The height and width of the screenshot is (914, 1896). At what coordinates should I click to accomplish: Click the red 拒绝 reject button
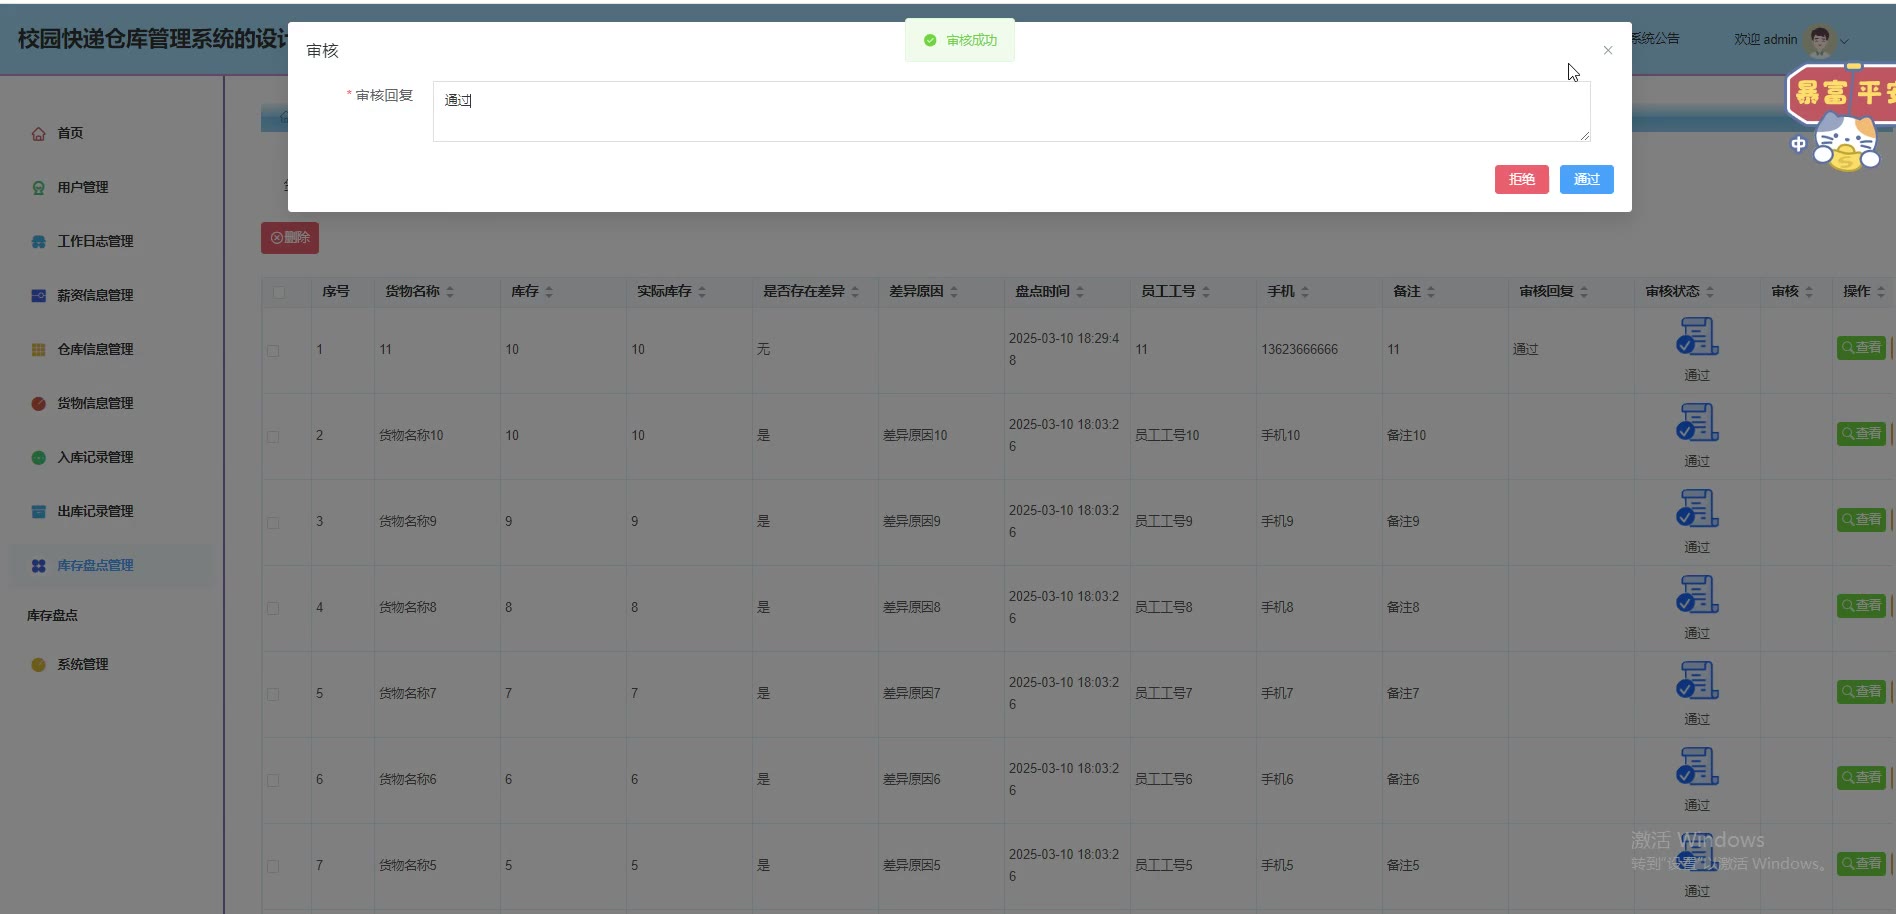(1521, 180)
